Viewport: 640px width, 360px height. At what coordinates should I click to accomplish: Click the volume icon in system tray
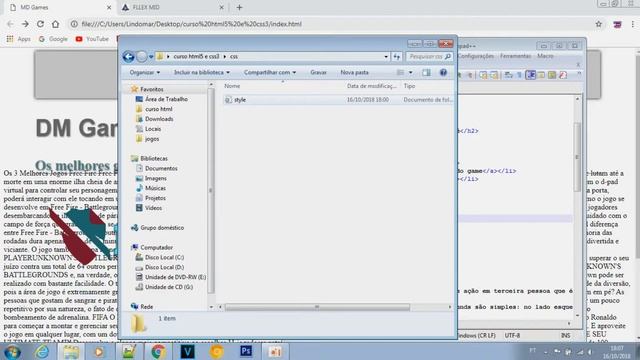591,351
